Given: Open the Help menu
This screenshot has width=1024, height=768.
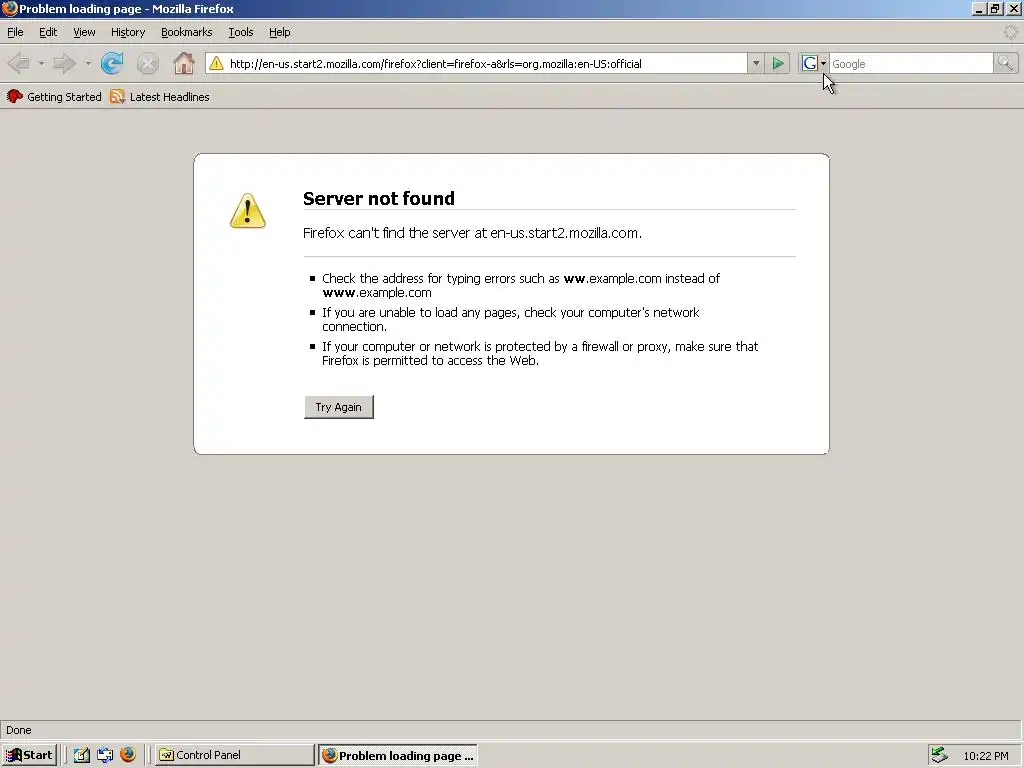Looking at the screenshot, I should (280, 32).
